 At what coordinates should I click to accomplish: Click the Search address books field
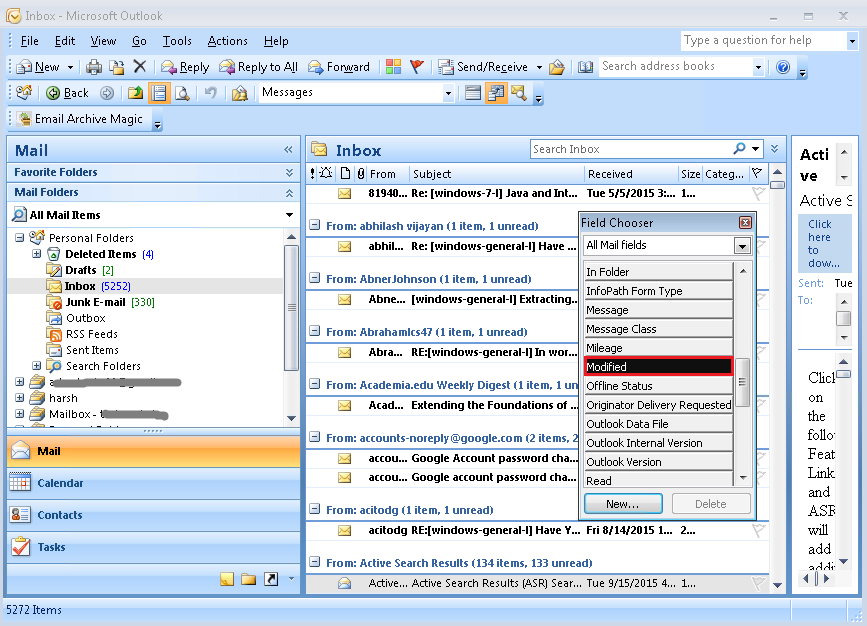[676, 66]
